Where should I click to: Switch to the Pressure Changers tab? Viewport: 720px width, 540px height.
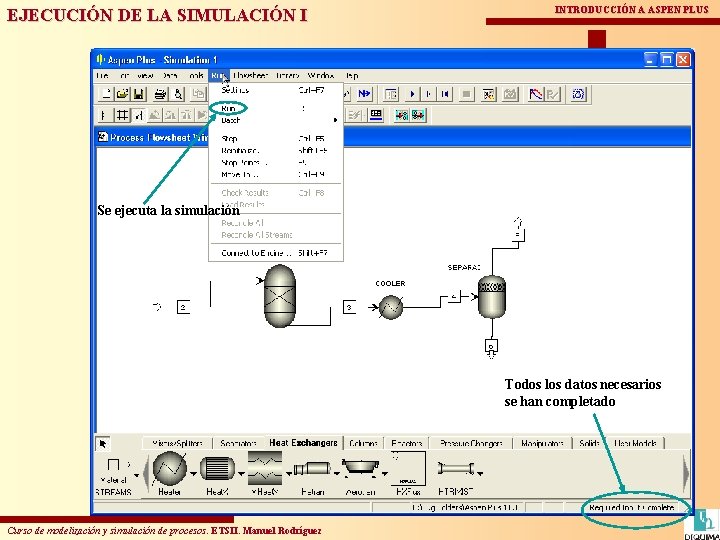471,444
